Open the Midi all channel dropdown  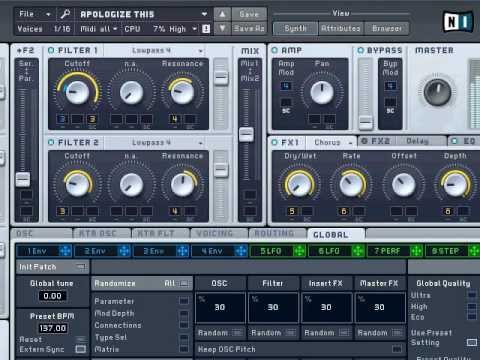pyautogui.click(x=99, y=29)
